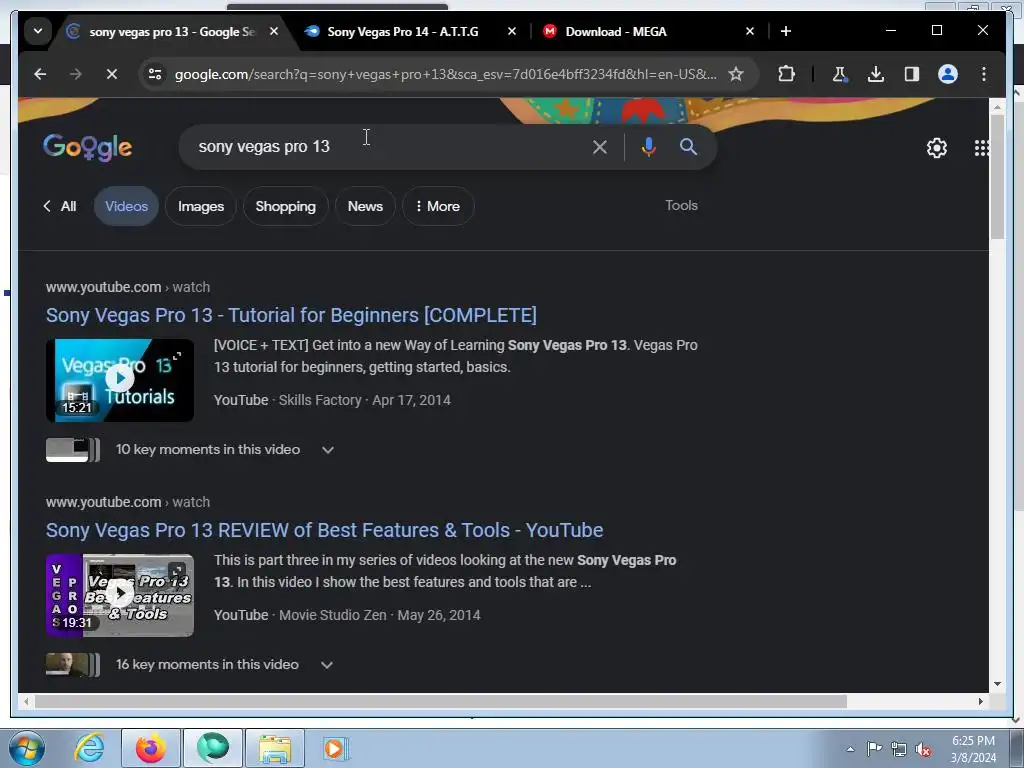Click the scroll down arrow
Image resolution: width=1024 pixels, height=768 pixels.
pos(997,684)
